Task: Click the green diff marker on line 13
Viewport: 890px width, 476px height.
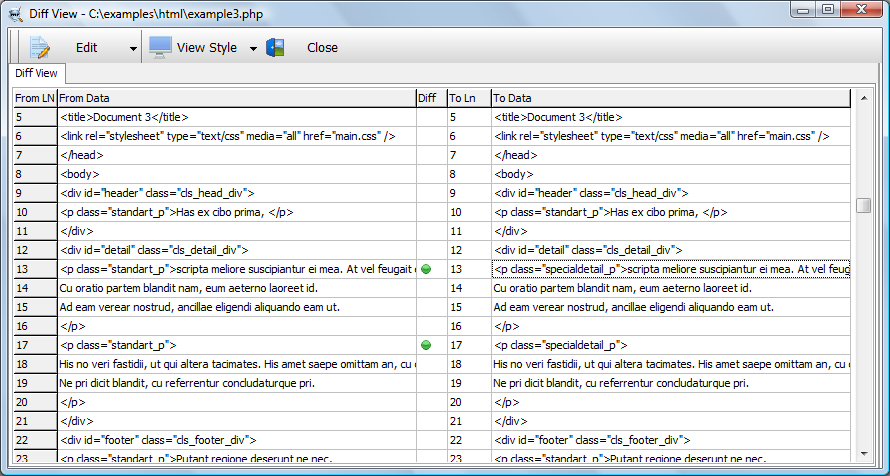Action: point(427,269)
